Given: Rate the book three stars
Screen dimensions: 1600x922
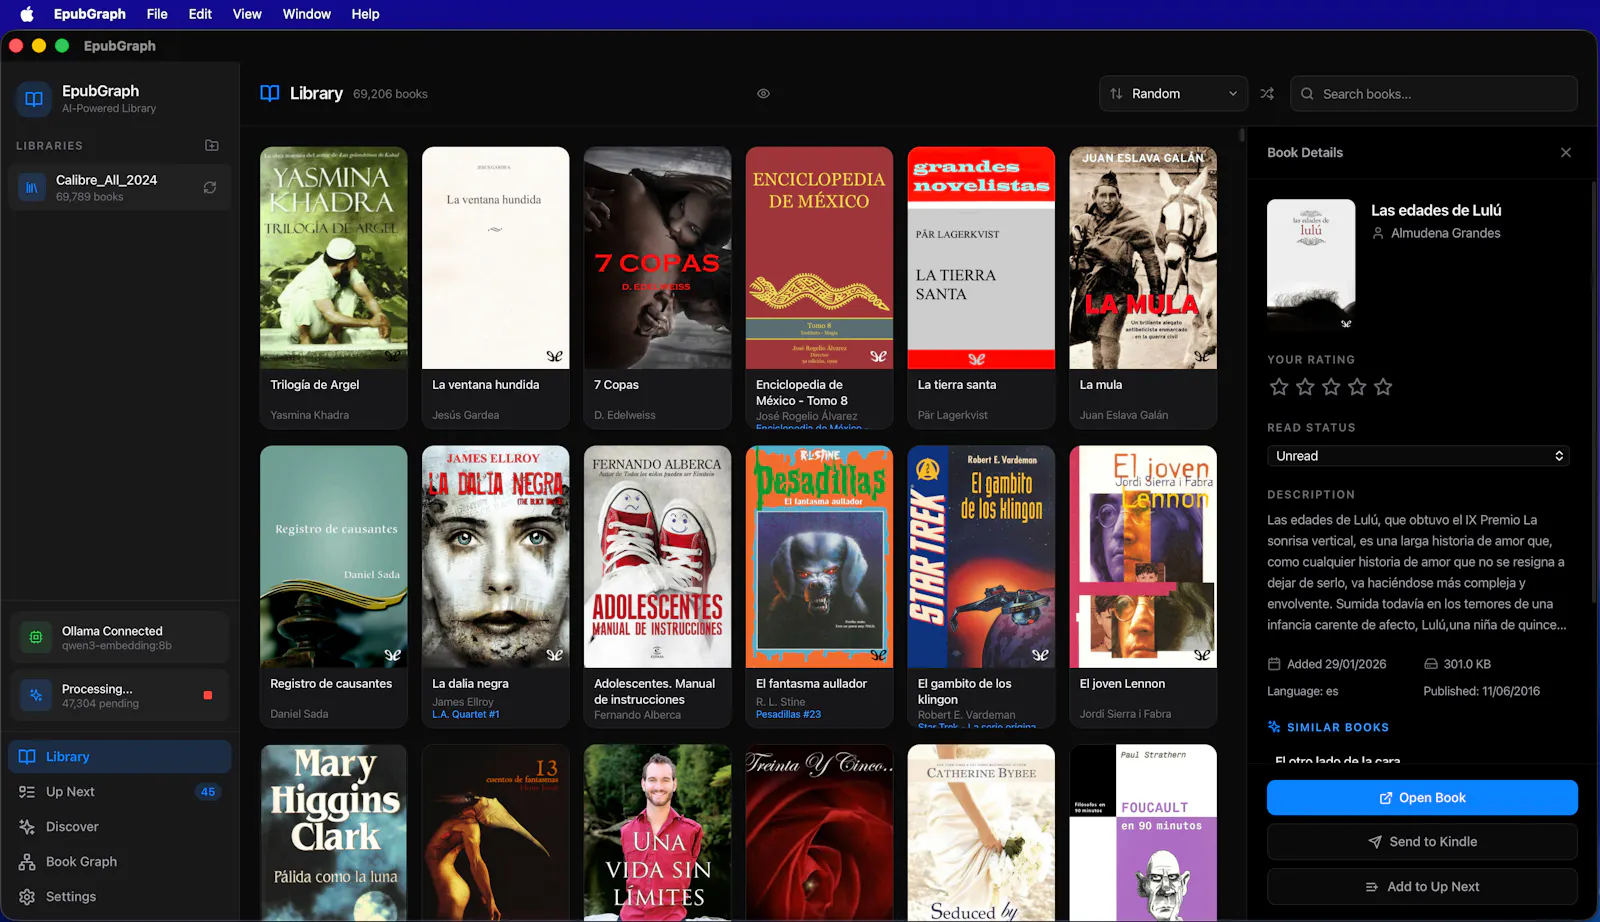Looking at the screenshot, I should click(1331, 386).
